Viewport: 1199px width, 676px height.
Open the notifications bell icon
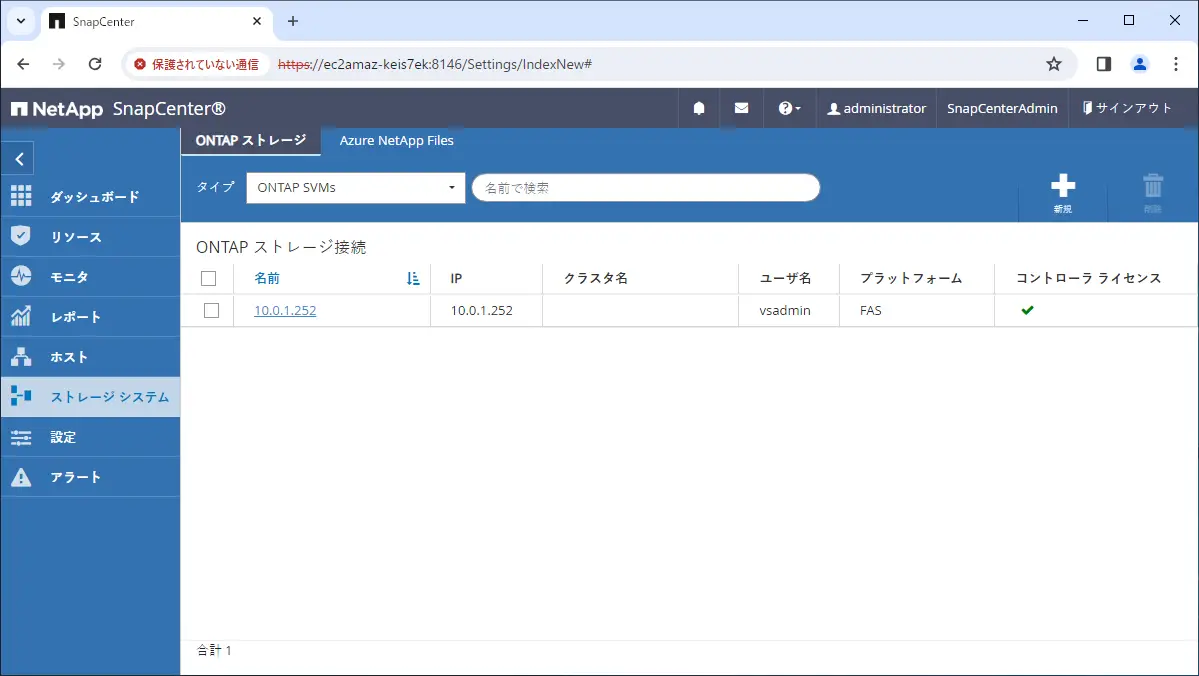tap(699, 109)
